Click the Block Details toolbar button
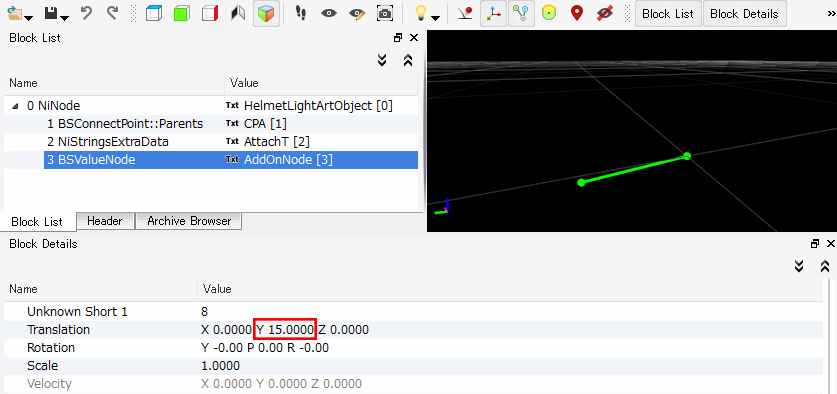This screenshot has height=394, width=837. click(744, 14)
